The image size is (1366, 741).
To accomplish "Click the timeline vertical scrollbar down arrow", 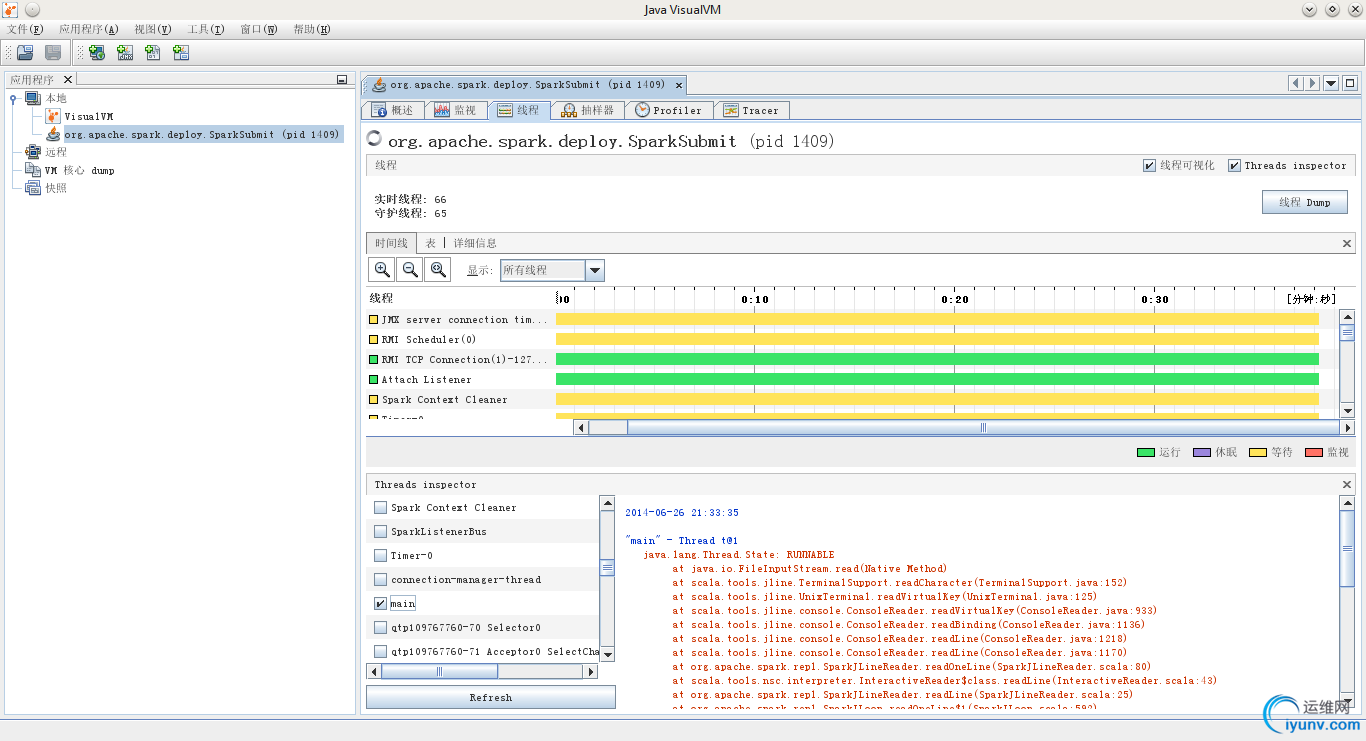I will point(1347,411).
